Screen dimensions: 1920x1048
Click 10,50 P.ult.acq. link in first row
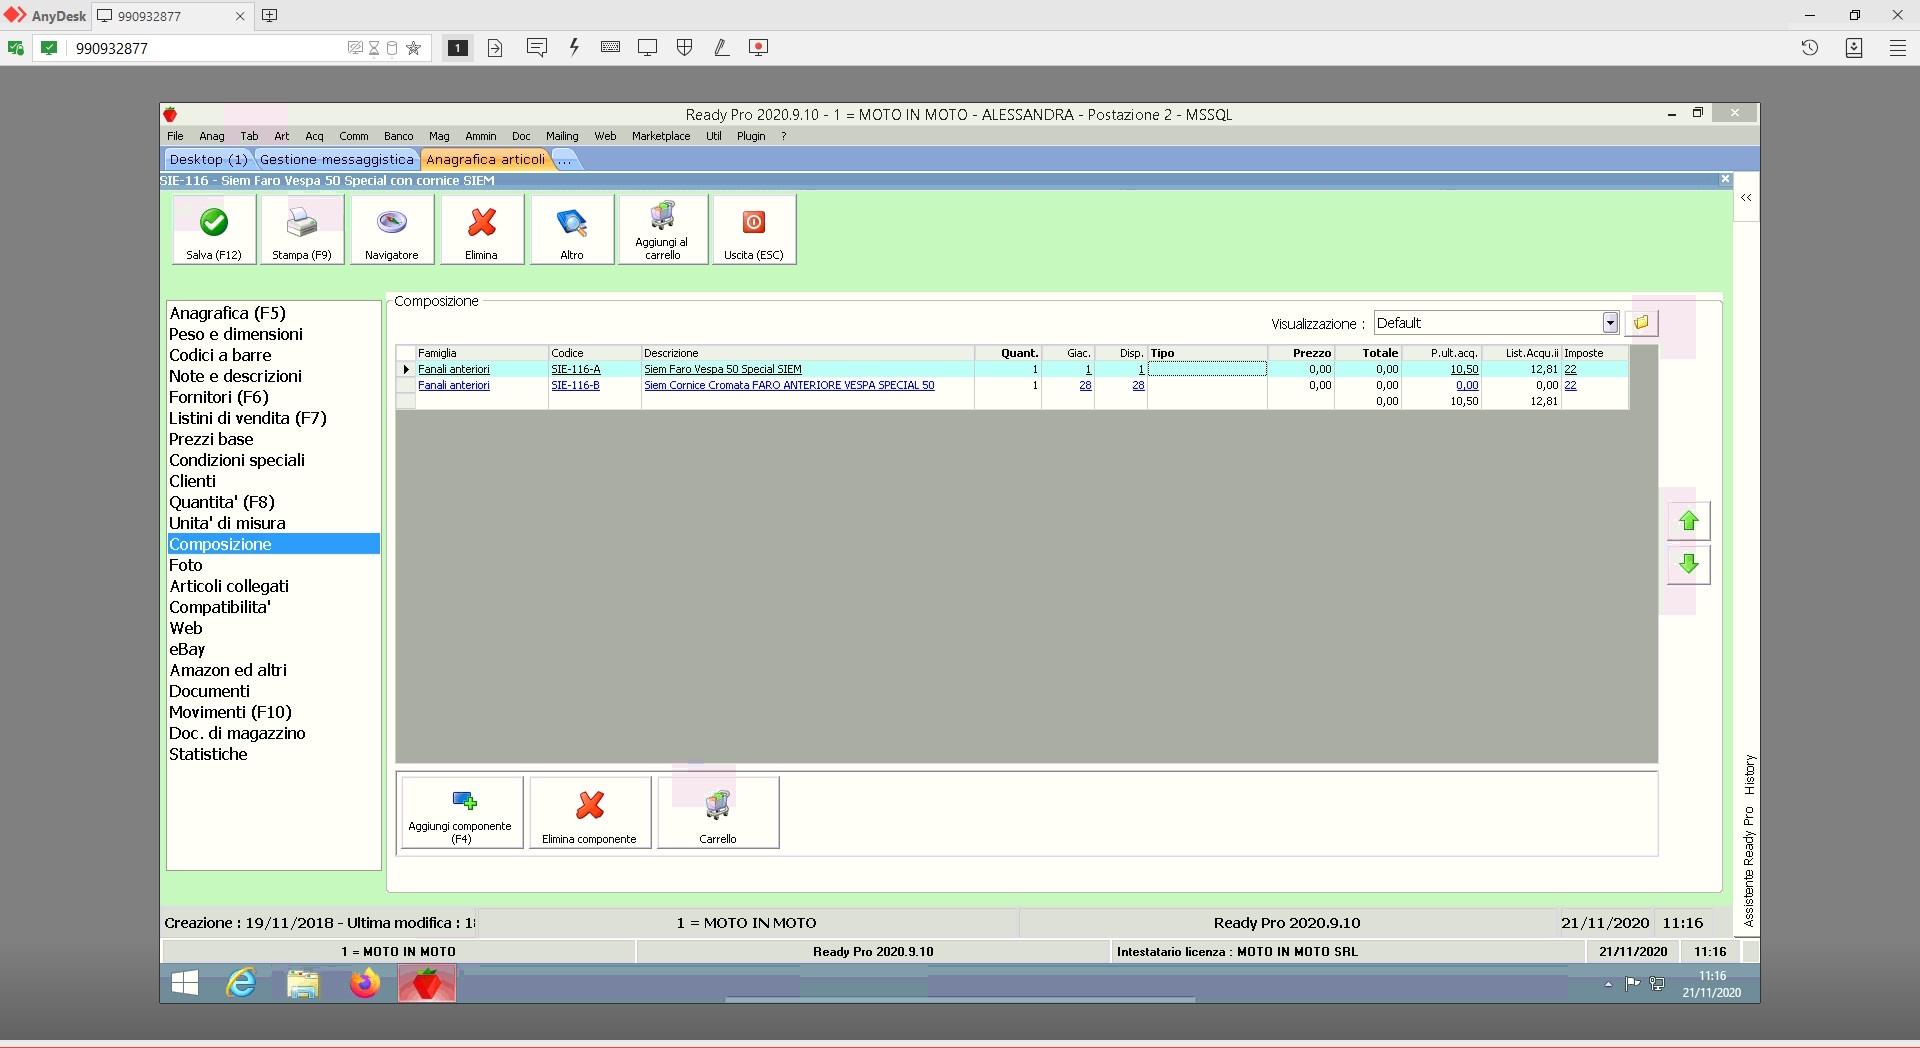pyautogui.click(x=1464, y=369)
